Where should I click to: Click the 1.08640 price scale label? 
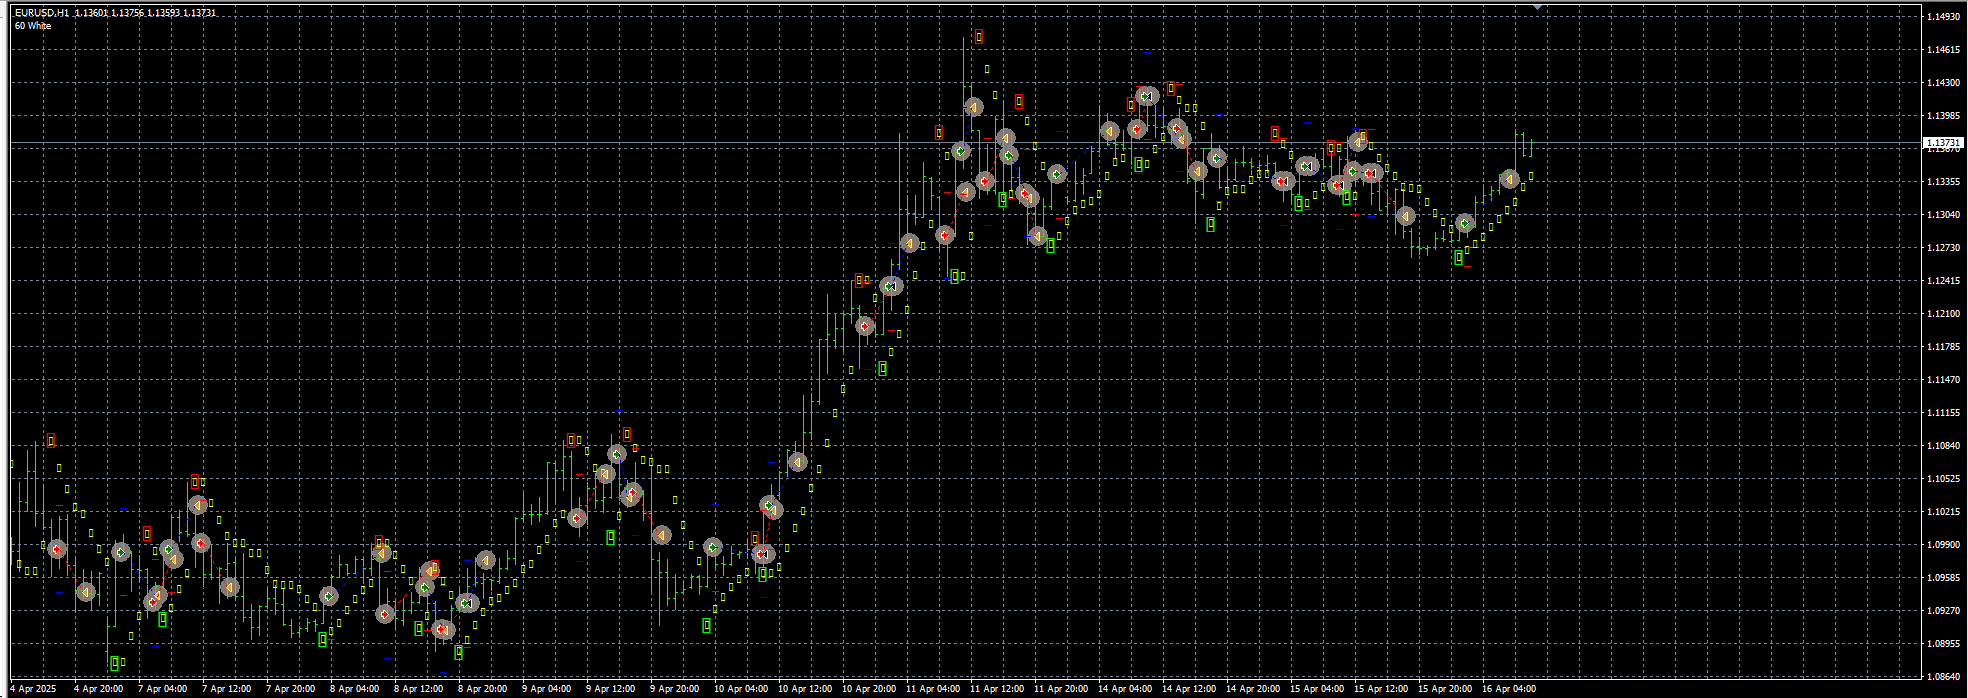coord(1942,677)
